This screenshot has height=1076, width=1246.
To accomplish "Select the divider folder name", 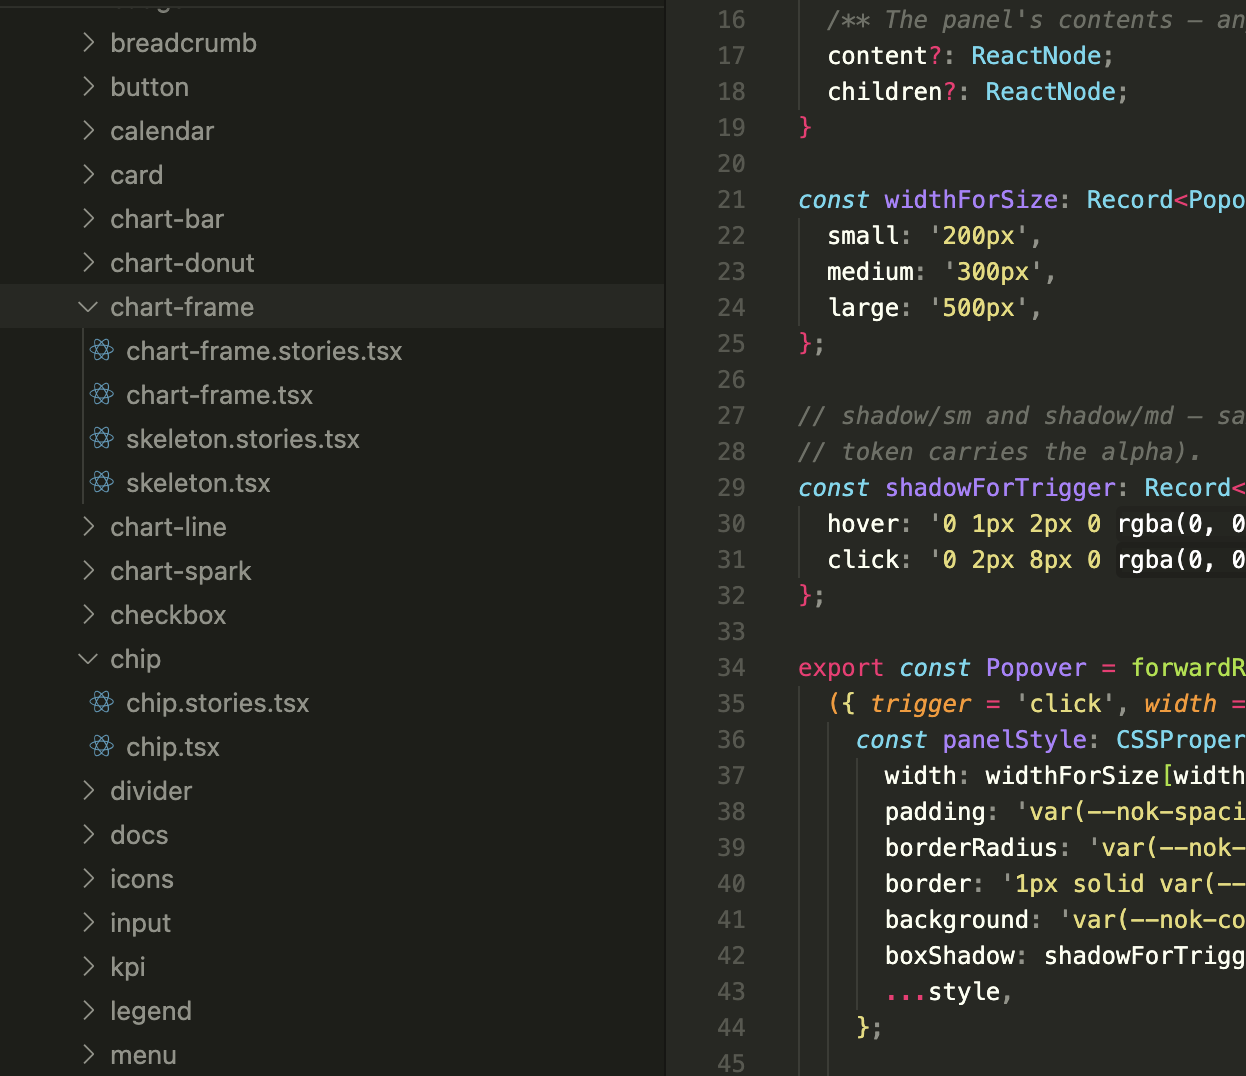I will 151,791.
